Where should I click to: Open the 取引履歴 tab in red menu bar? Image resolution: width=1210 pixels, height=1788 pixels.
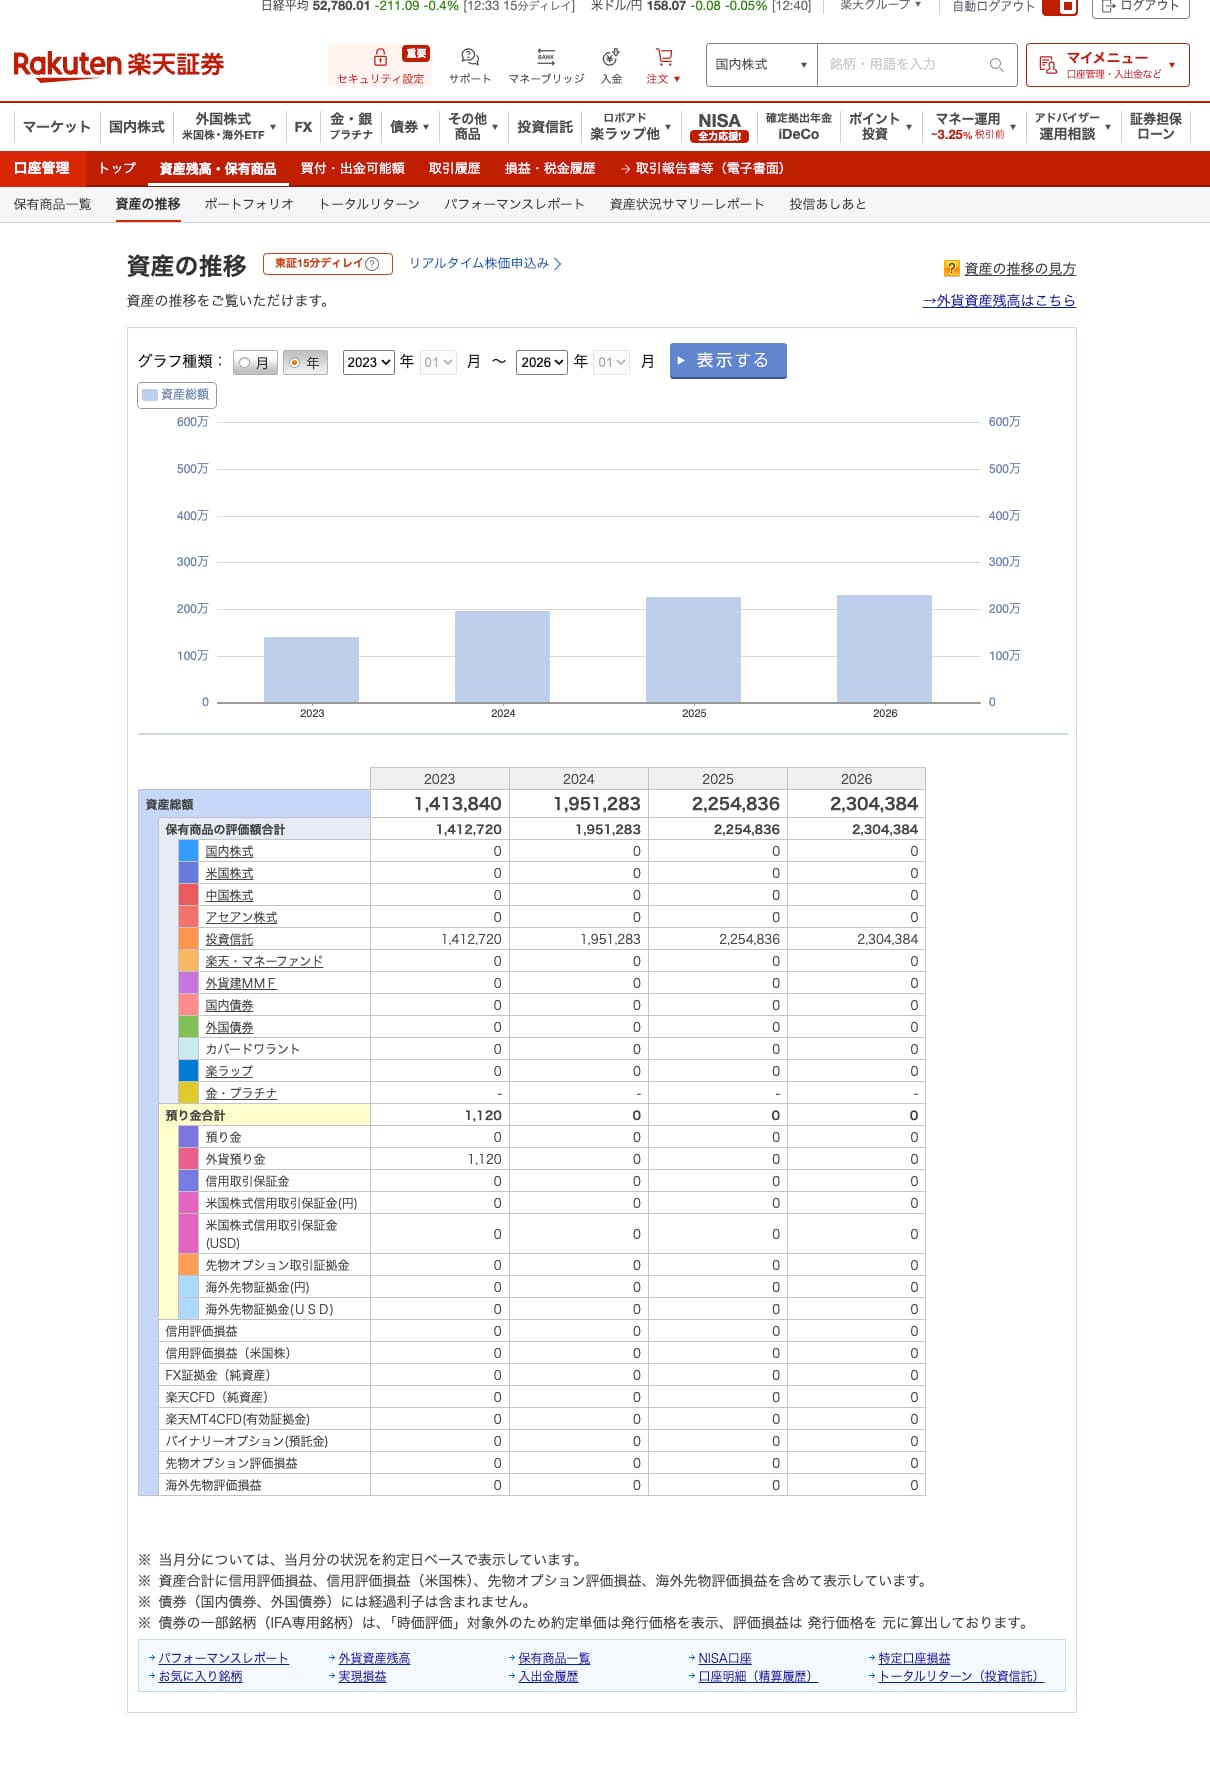[454, 169]
